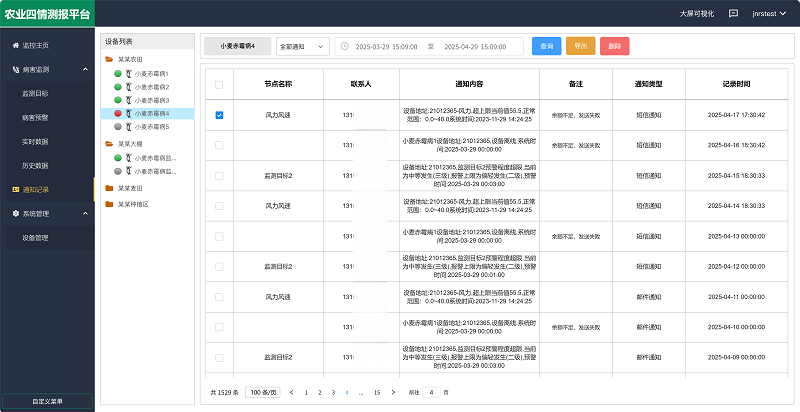Open 监测目标 in the sidebar menu
The width and height of the screenshot is (800, 412).
click(35, 93)
